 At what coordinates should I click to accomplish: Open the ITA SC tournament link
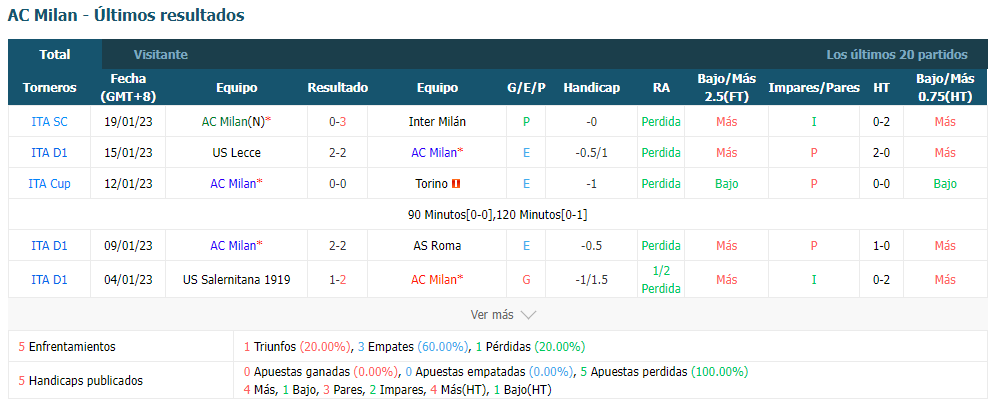pyautogui.click(x=50, y=121)
